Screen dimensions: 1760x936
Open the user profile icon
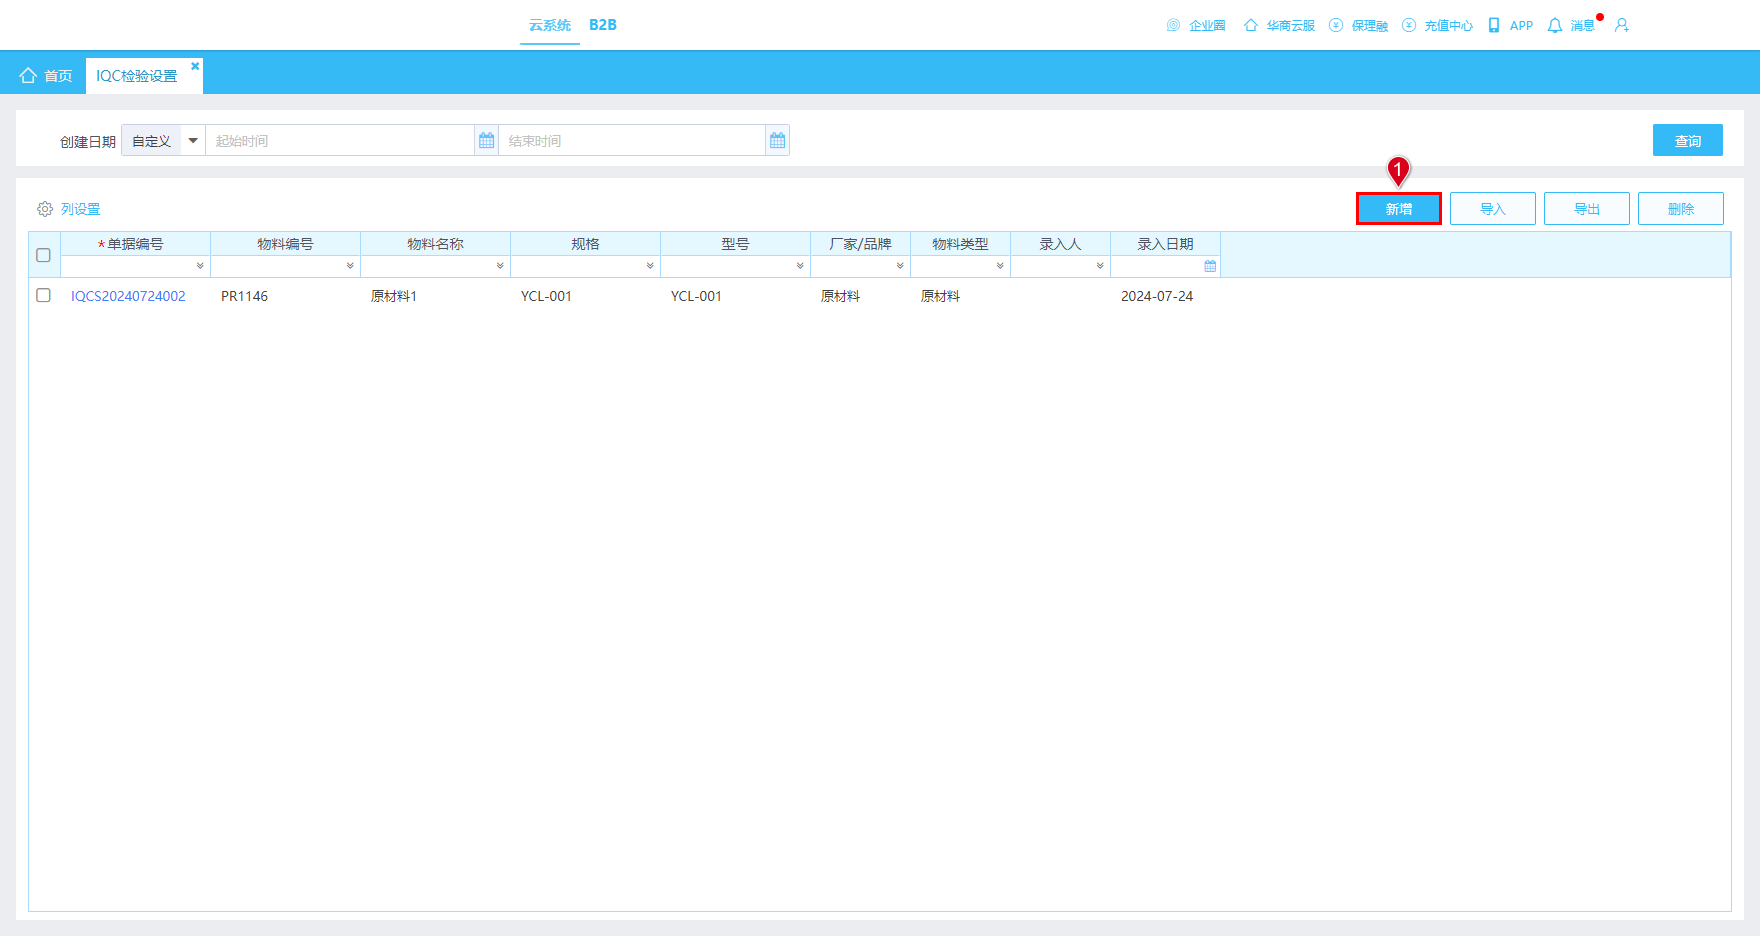coord(1622,25)
